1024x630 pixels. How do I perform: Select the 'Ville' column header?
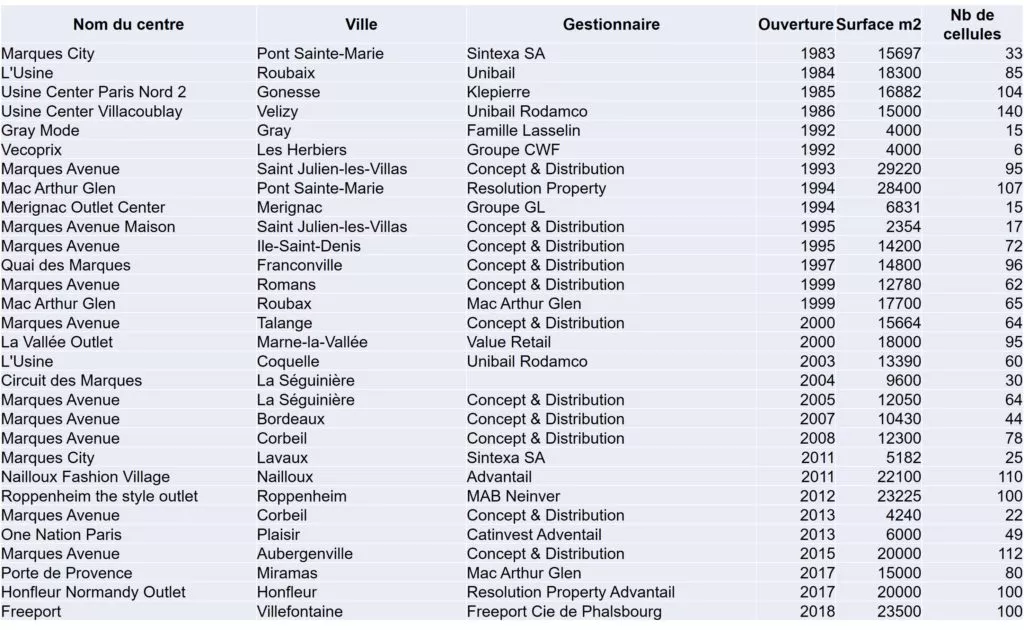click(361, 24)
